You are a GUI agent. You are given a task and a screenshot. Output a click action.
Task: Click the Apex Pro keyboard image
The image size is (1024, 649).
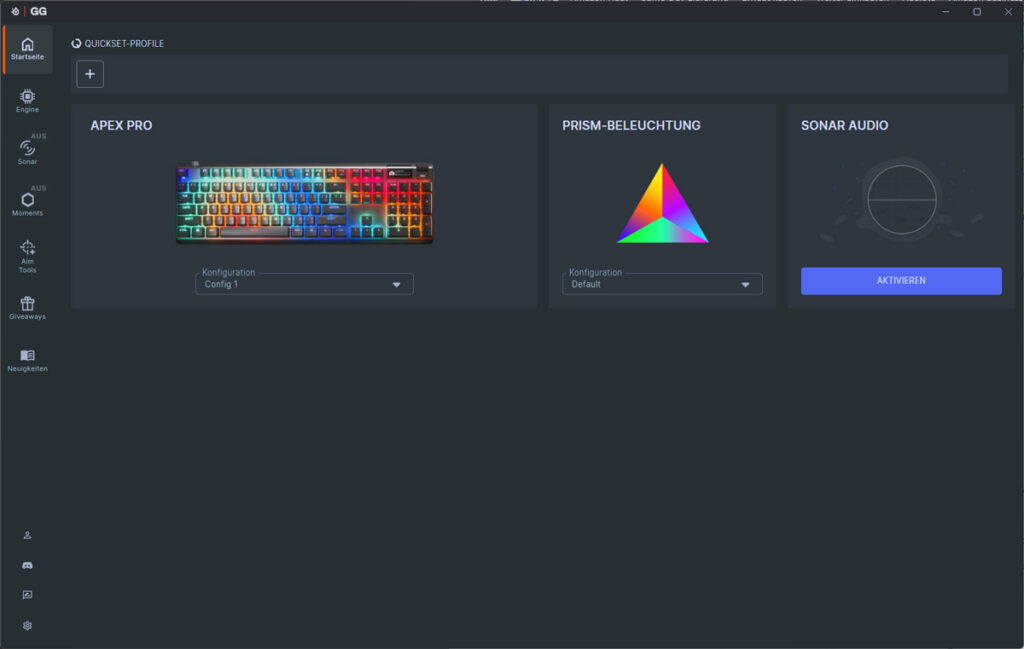tap(304, 203)
